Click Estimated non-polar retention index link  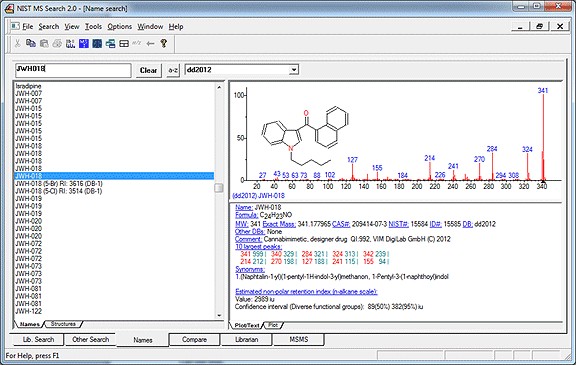[306, 292]
